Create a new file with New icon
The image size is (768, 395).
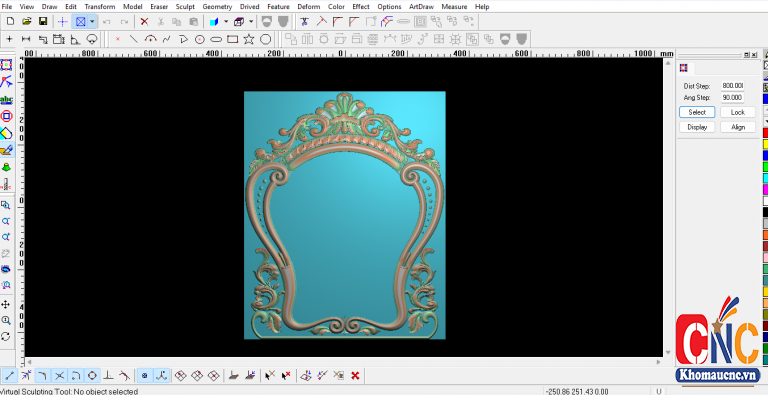coord(10,22)
